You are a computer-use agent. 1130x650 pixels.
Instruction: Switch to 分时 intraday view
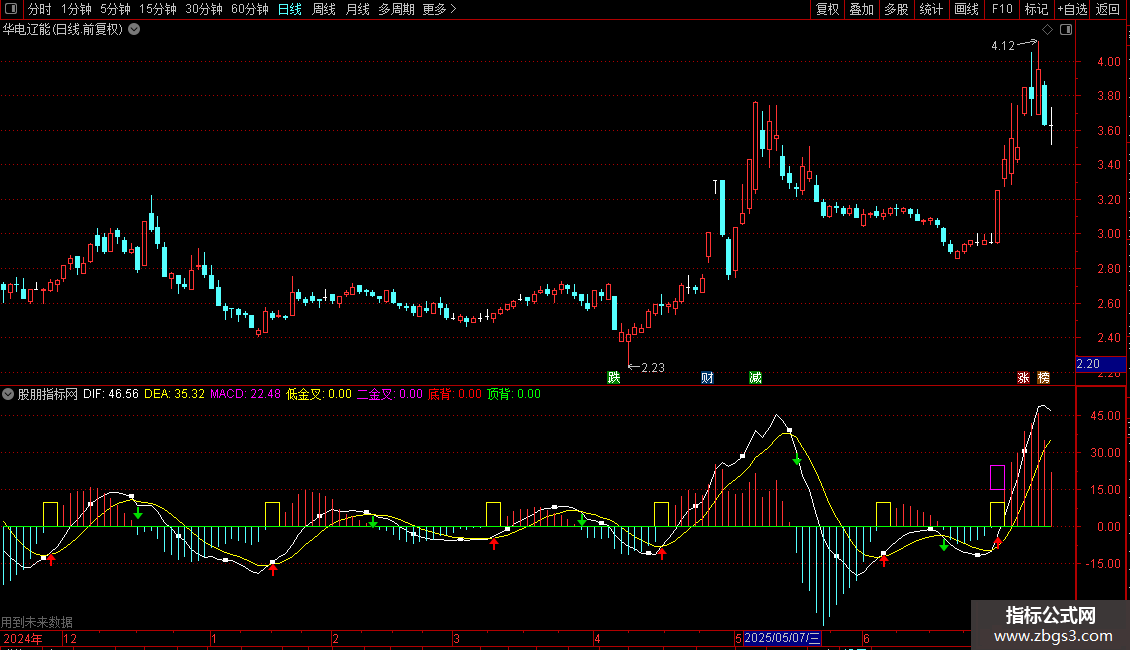(40, 9)
